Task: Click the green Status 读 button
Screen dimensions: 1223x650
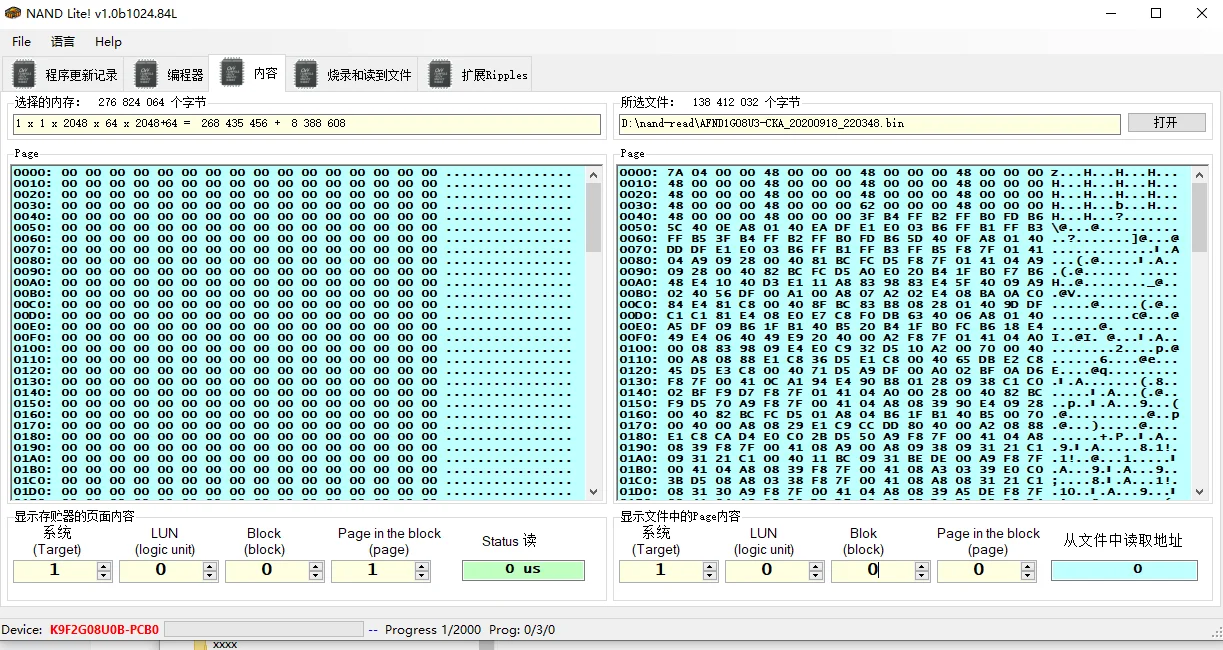Action: 523,570
